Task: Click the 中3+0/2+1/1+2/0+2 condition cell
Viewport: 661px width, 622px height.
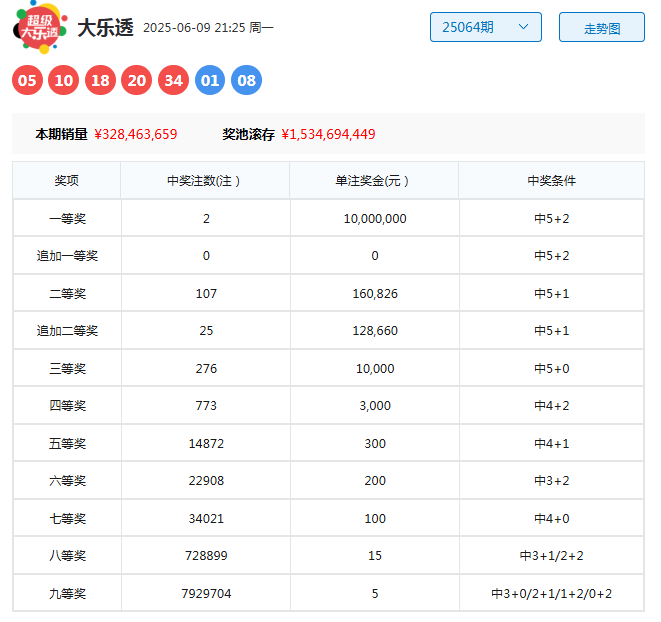Action: (x=551, y=594)
